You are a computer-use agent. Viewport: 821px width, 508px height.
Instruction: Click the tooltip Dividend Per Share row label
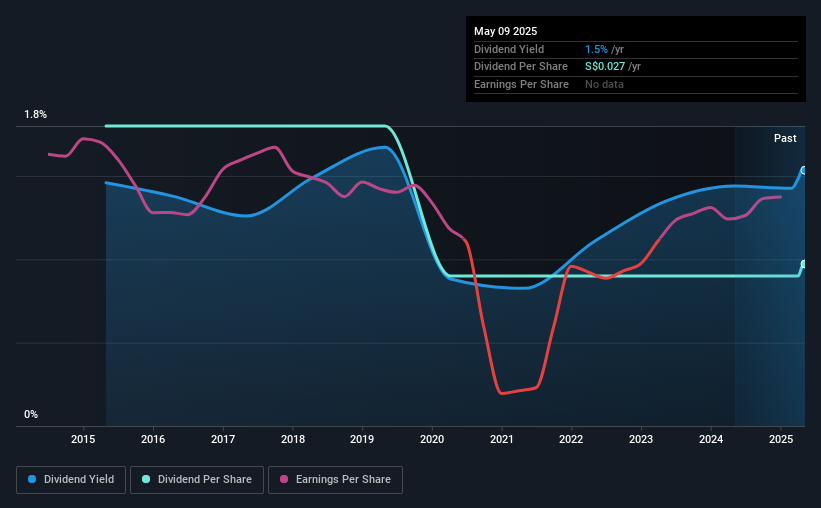point(520,67)
